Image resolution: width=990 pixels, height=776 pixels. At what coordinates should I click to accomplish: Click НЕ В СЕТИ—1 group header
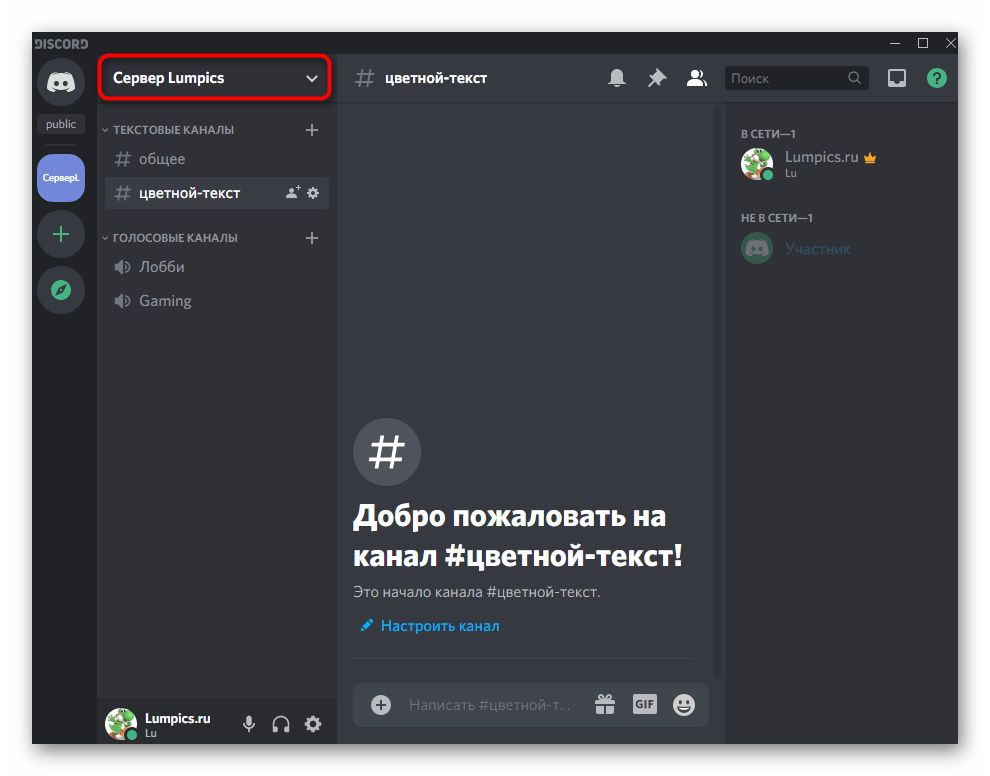pyautogui.click(x=777, y=218)
